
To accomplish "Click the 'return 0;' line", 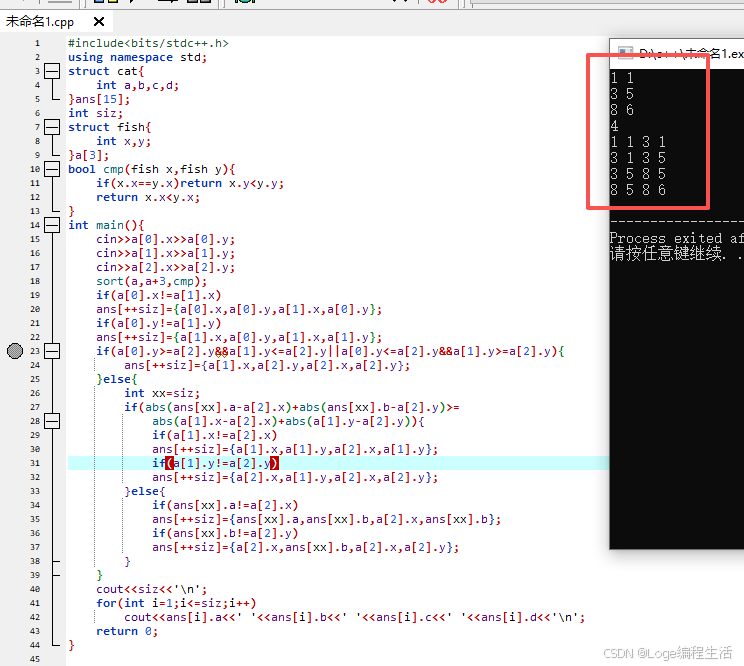I will 127,631.
